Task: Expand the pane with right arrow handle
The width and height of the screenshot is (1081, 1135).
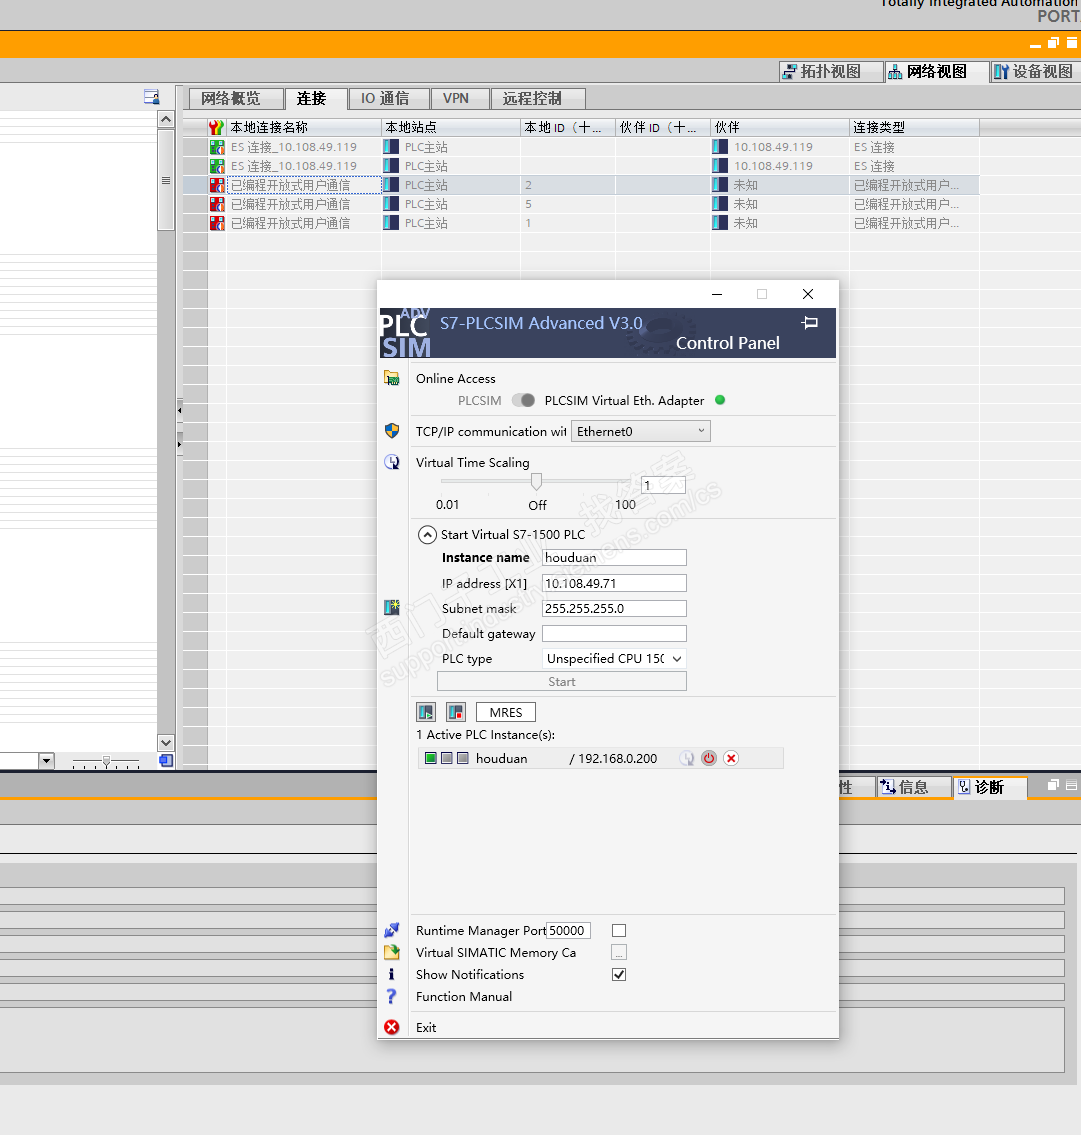Action: (x=180, y=444)
